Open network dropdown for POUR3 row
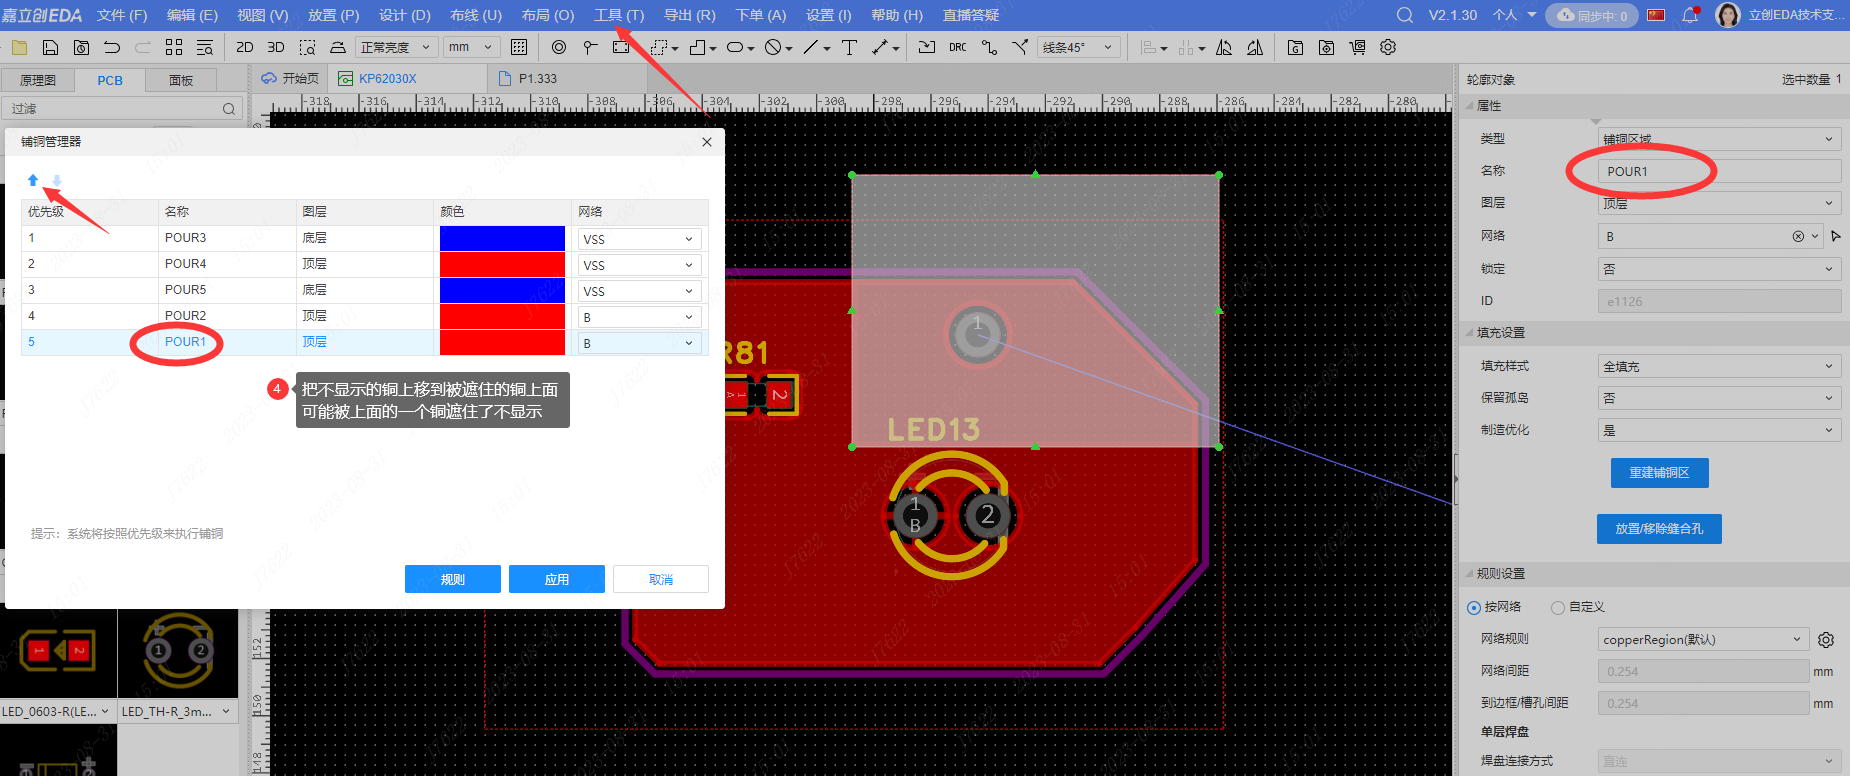Screen dimensions: 1850x776 [x=640, y=239]
